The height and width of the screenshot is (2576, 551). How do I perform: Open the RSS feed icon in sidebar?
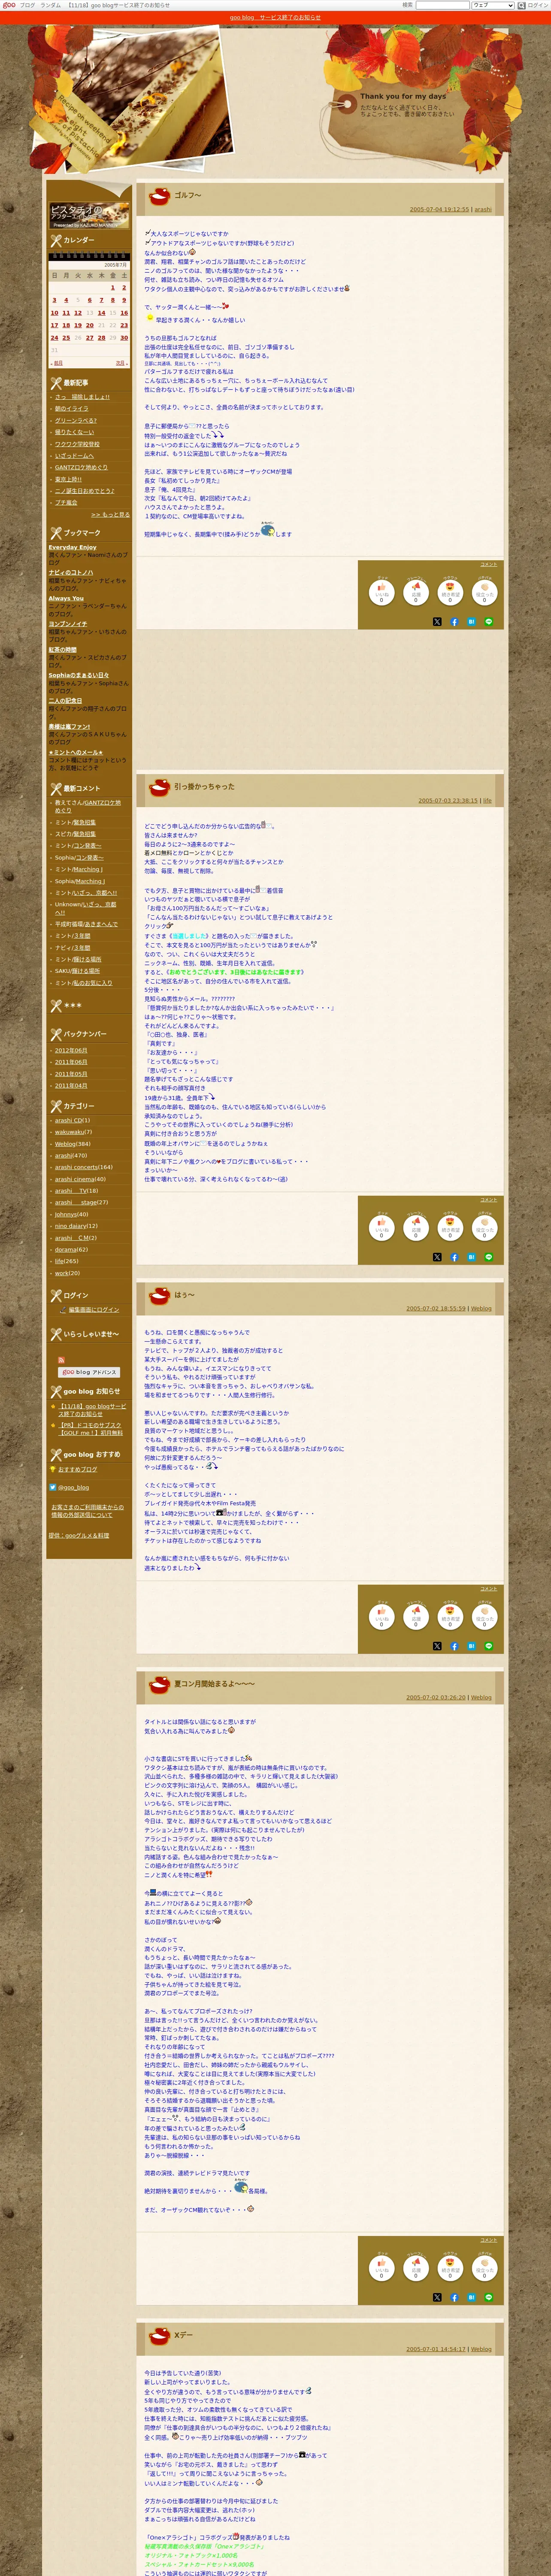[x=61, y=1360]
